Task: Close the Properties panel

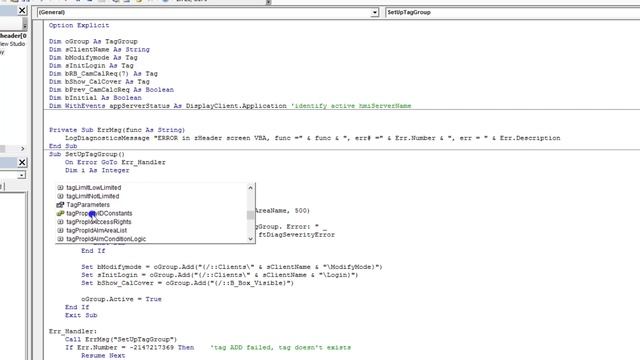Action: pyautogui.click(x=22, y=162)
